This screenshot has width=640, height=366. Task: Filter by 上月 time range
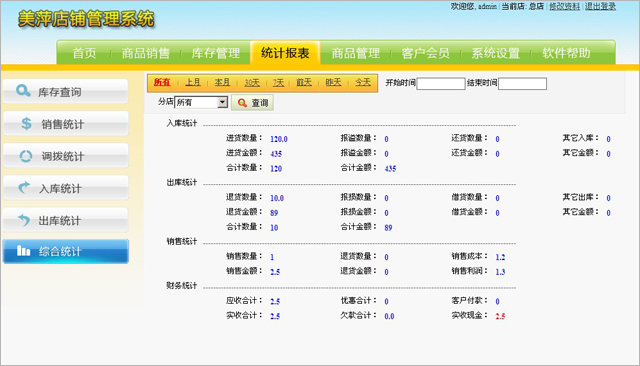193,82
